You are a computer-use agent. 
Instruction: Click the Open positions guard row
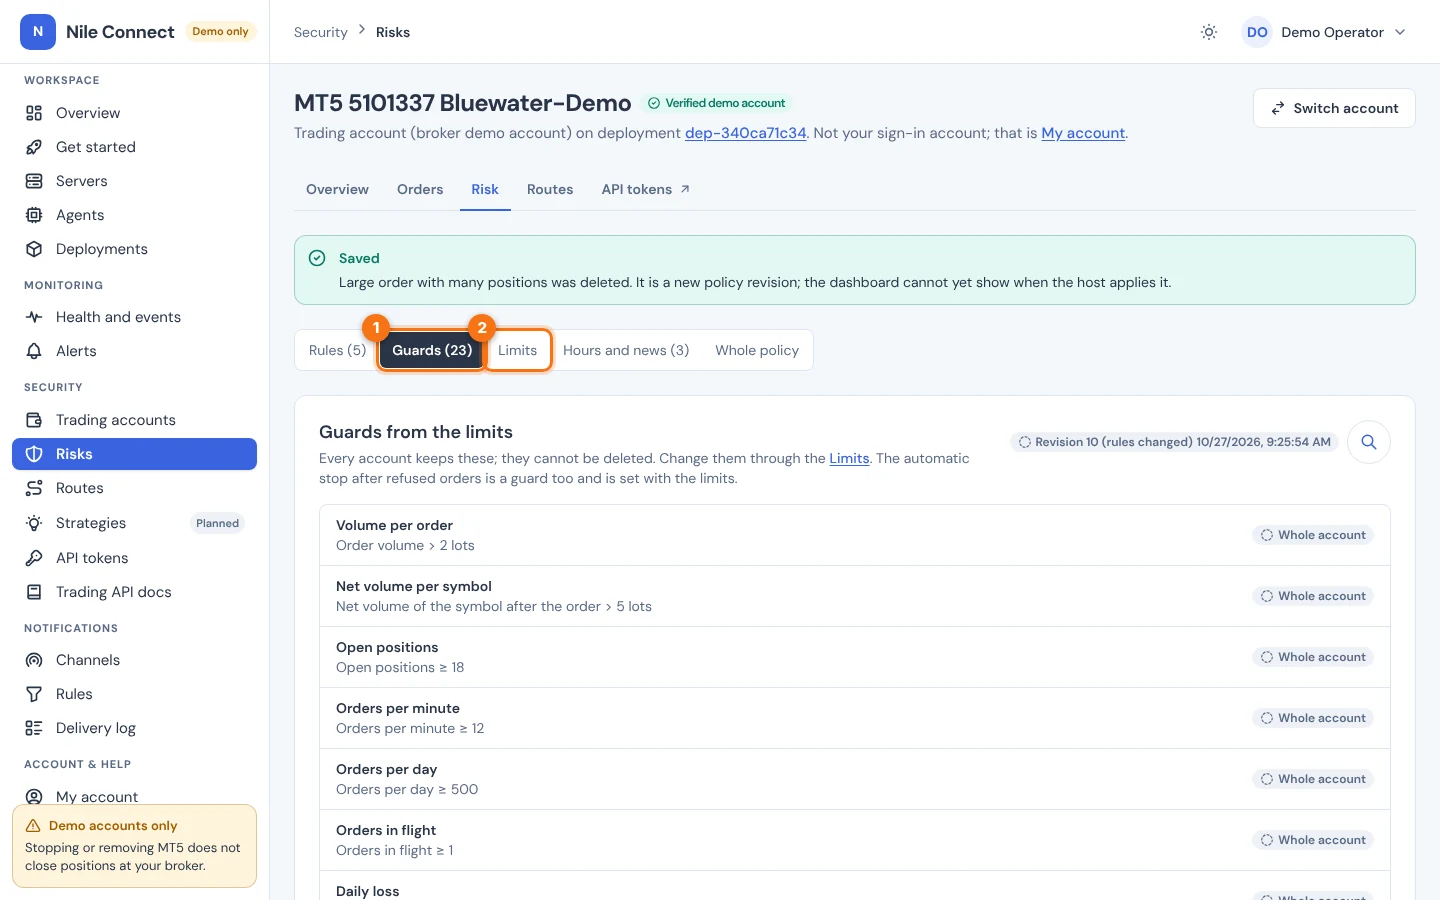[855, 657]
